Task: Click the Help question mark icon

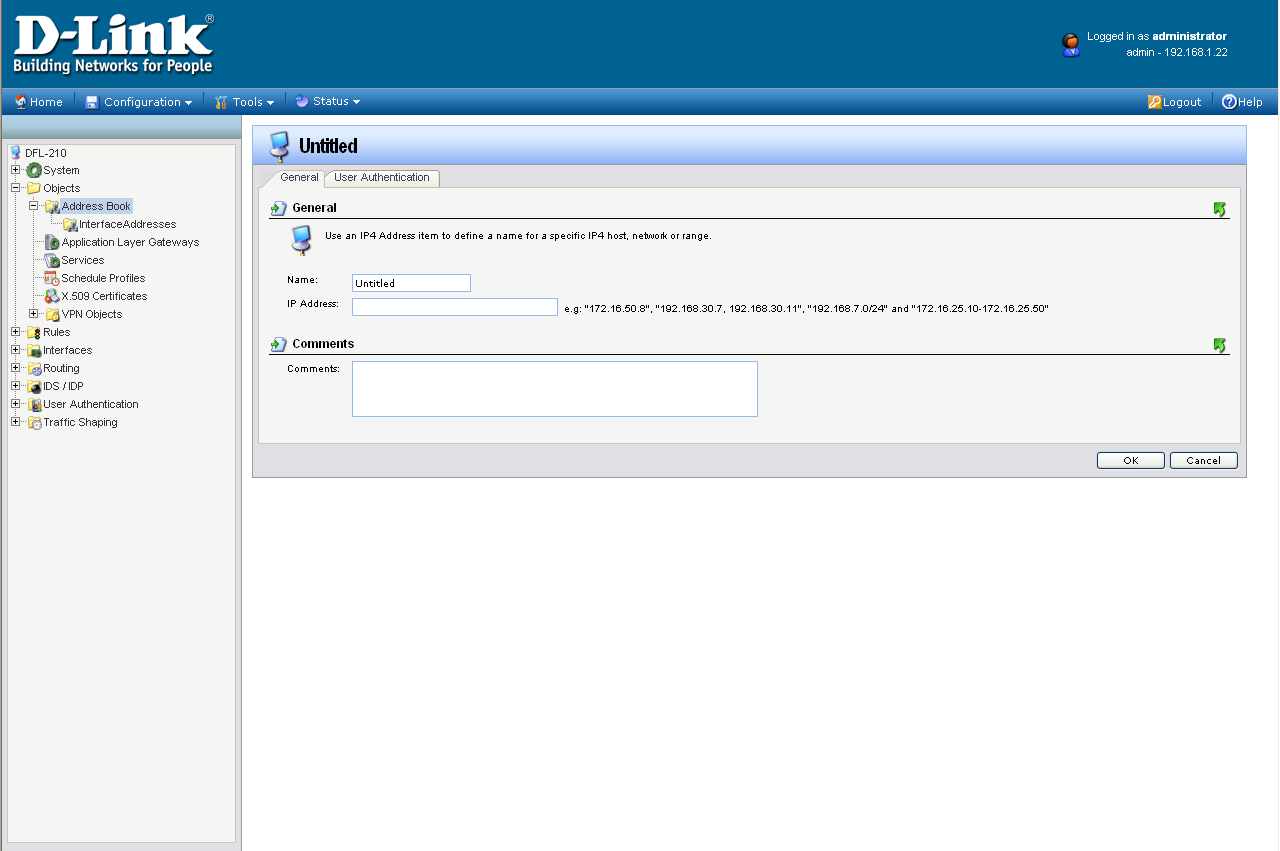Action: point(1229,102)
